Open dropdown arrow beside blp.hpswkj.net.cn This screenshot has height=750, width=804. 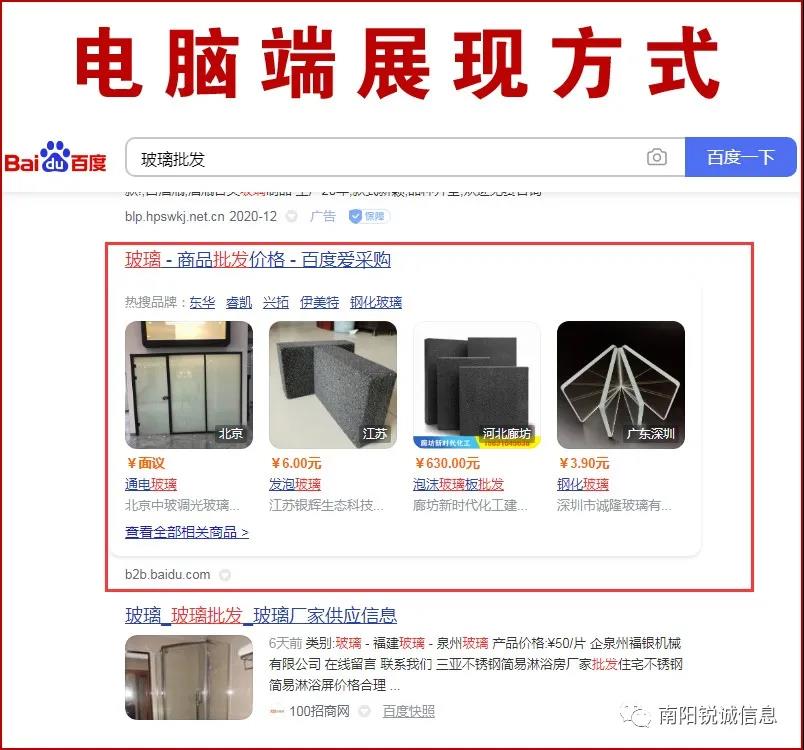click(x=292, y=216)
